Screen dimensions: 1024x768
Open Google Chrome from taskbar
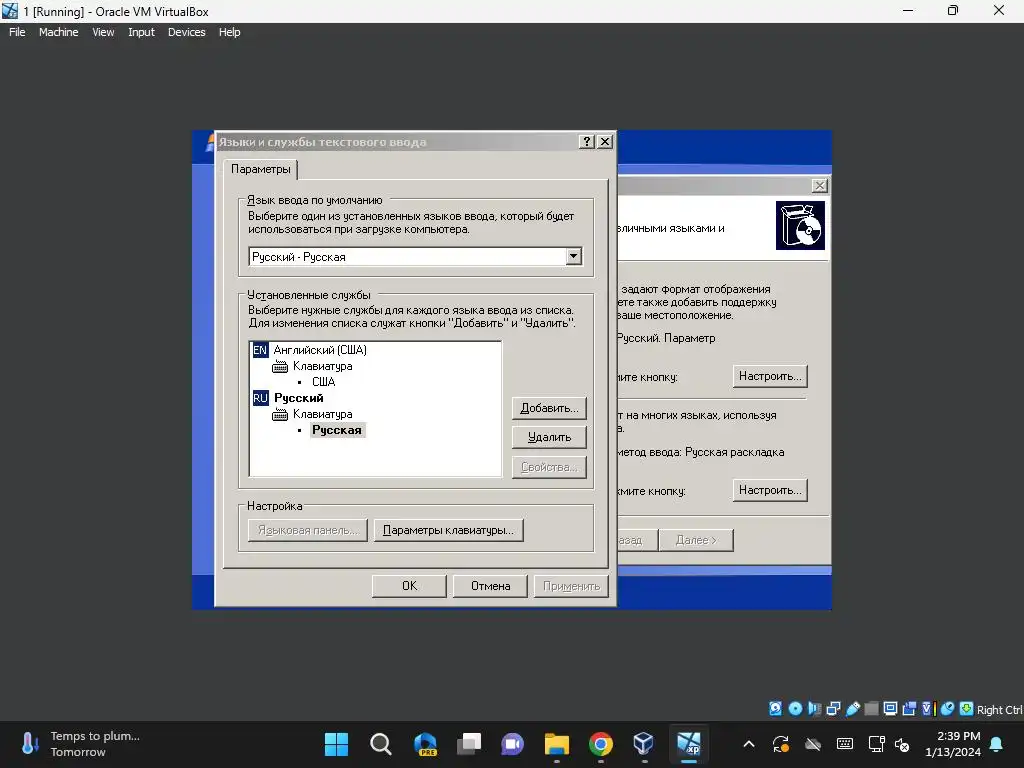600,744
